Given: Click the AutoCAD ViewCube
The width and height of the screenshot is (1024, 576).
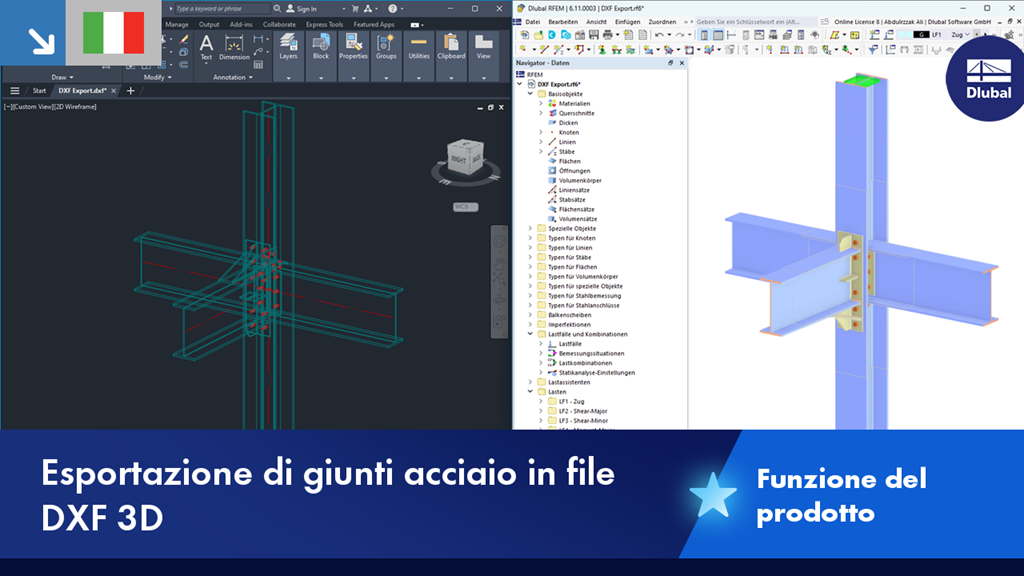Looking at the screenshot, I should coord(465,157).
